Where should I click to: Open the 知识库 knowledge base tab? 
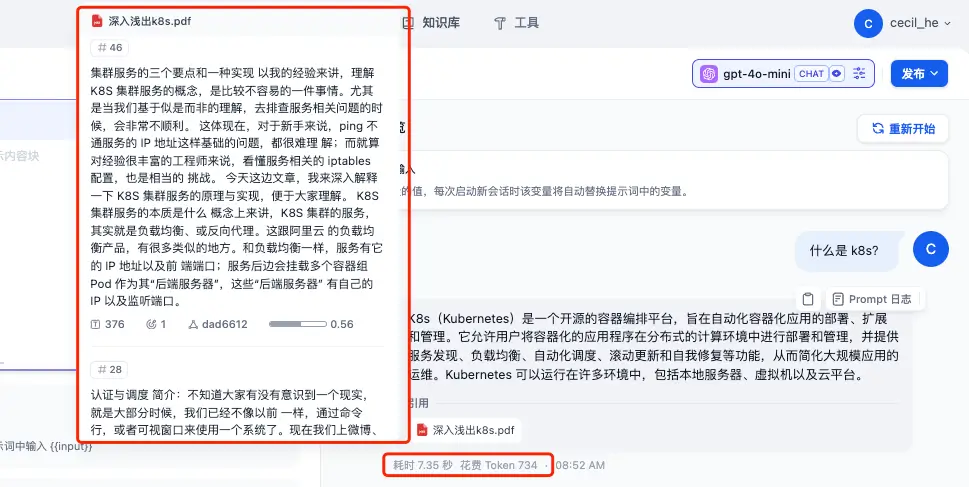pyautogui.click(x=431, y=23)
